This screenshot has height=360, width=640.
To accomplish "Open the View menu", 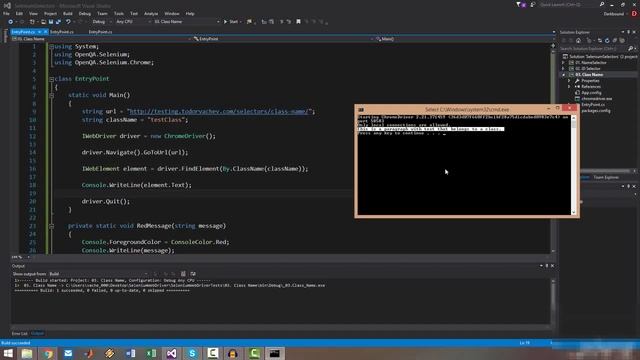I will point(33,13).
